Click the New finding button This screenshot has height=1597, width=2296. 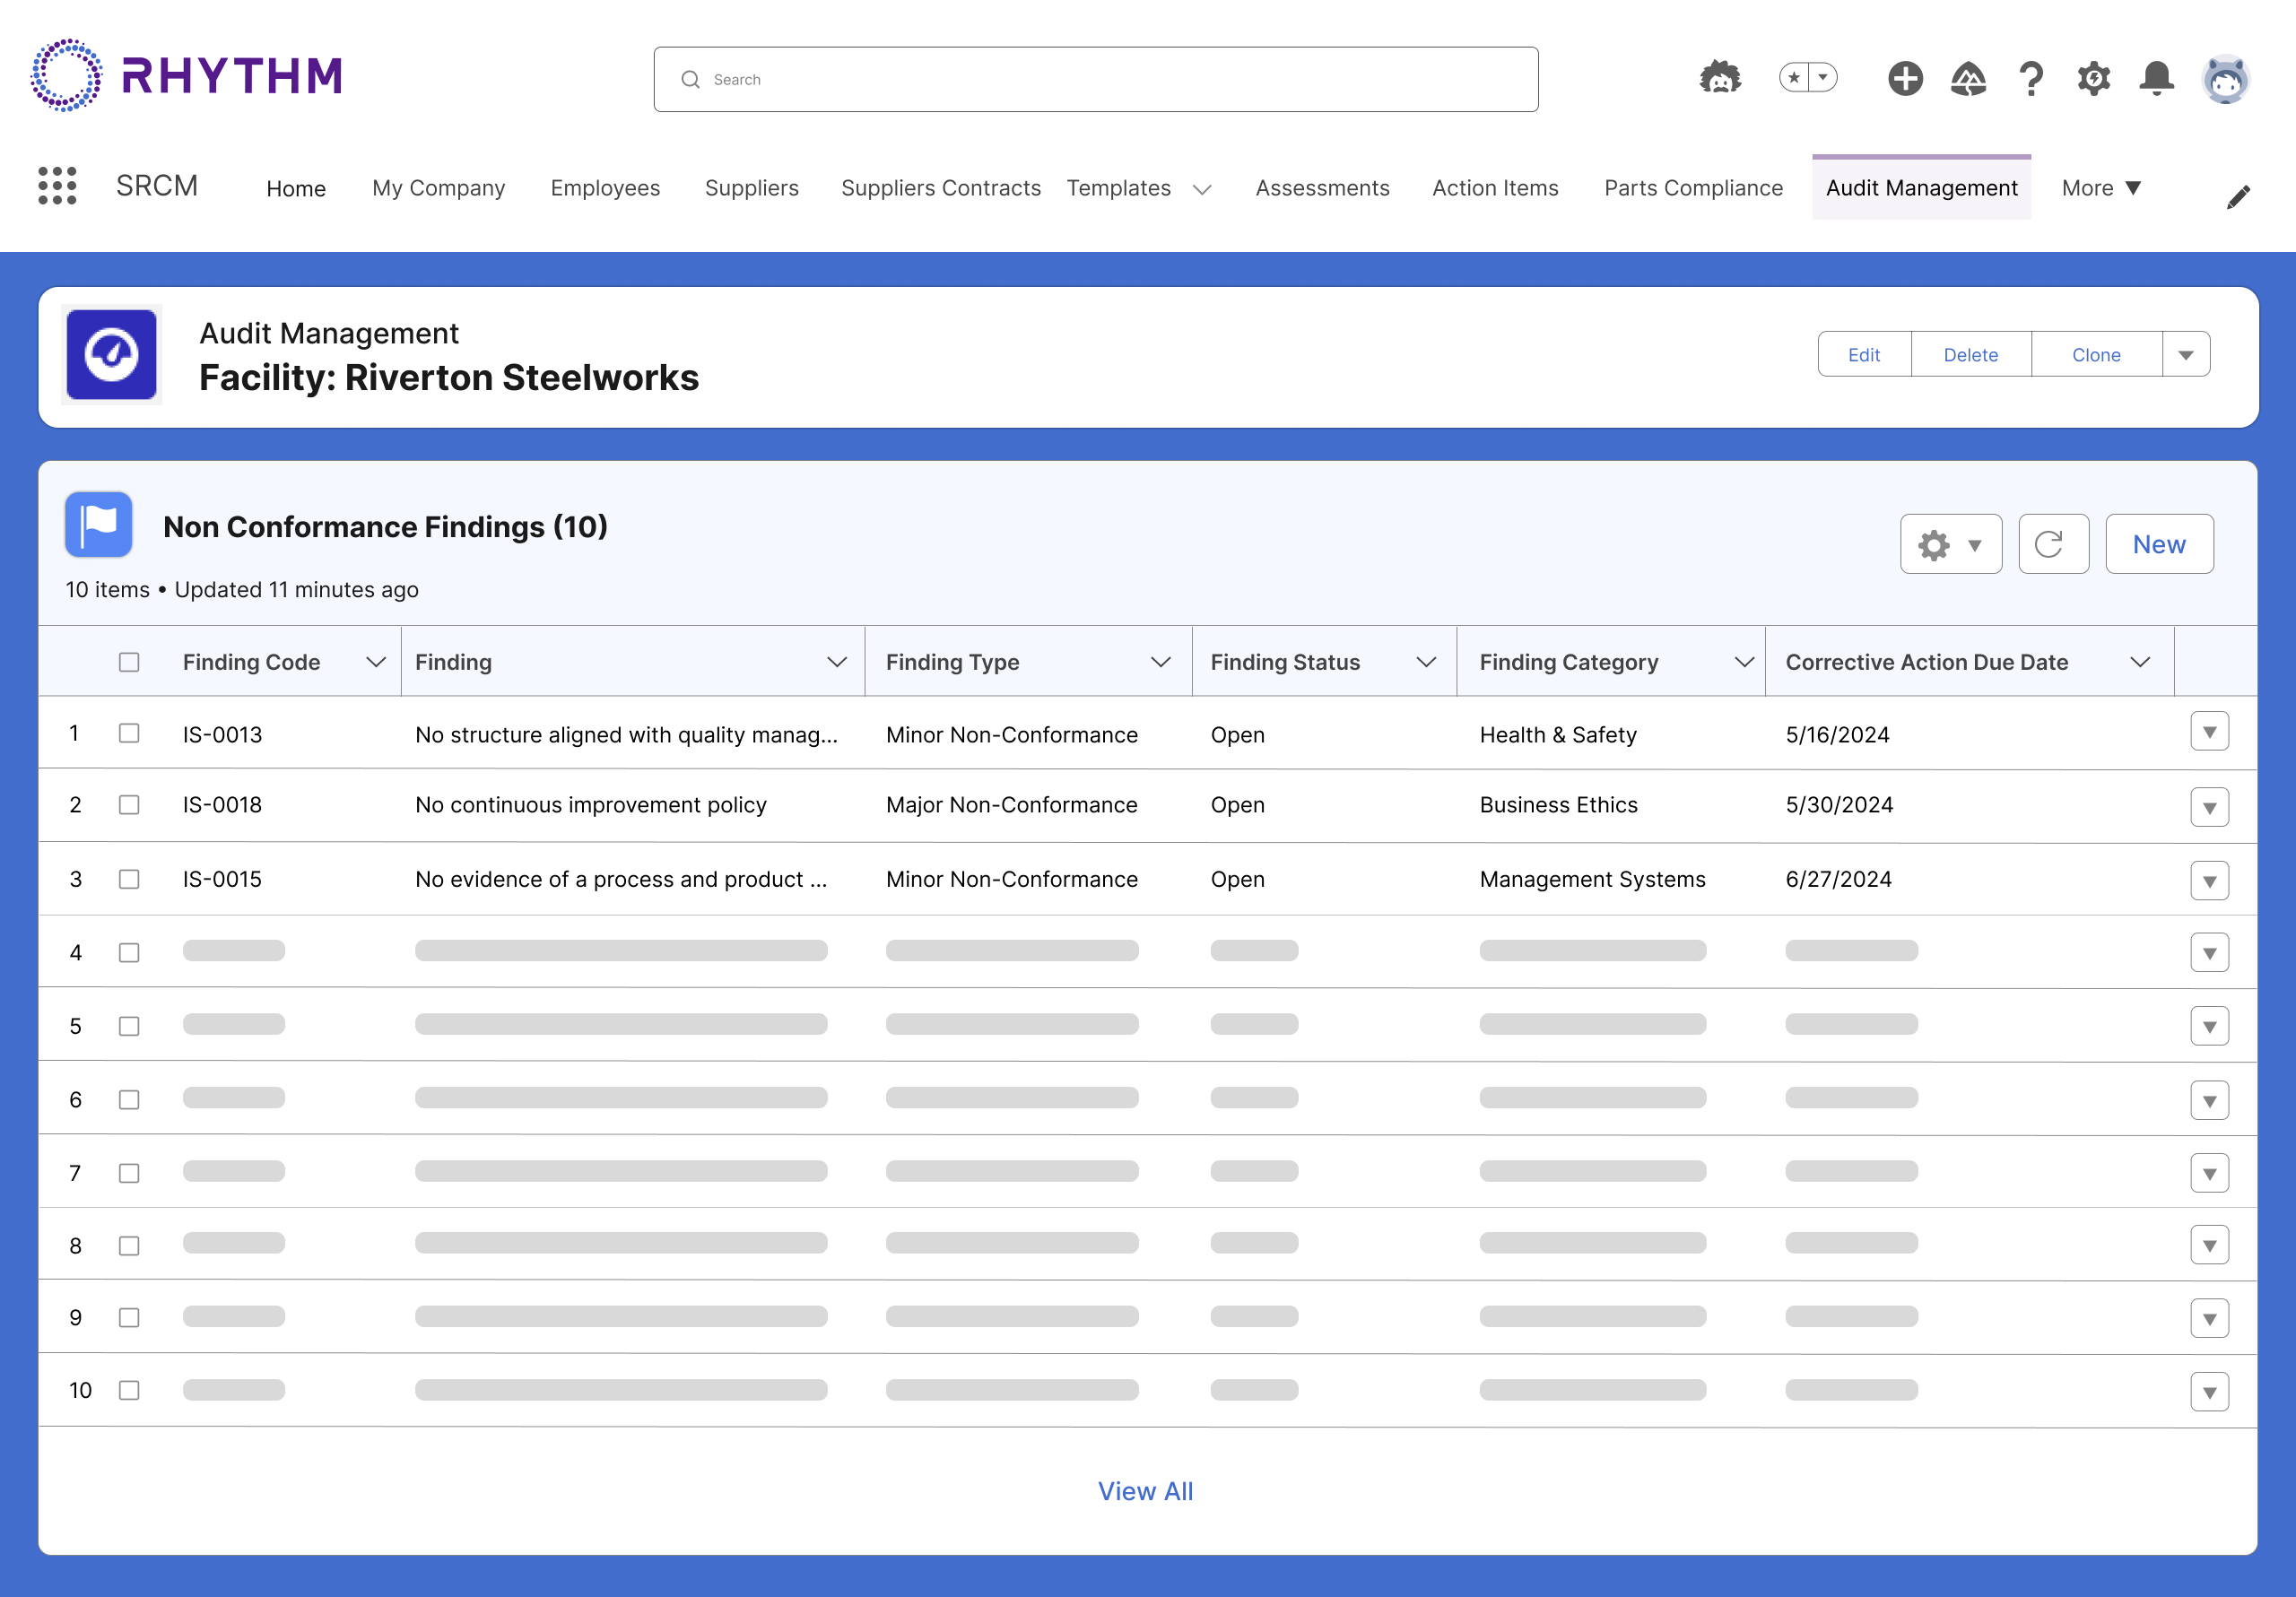point(2158,544)
